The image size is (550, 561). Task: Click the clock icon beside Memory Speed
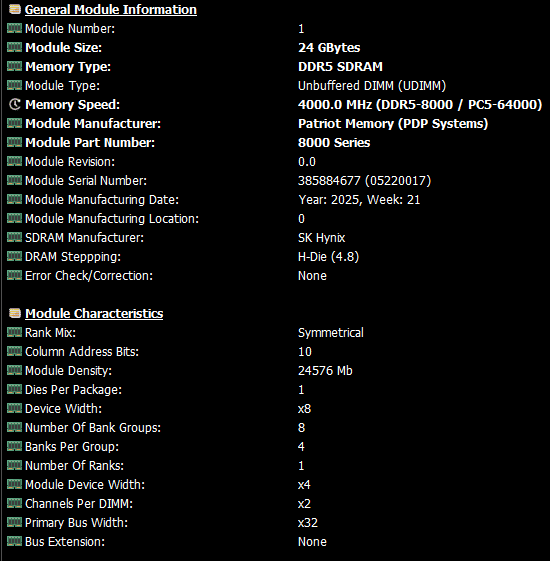15,104
